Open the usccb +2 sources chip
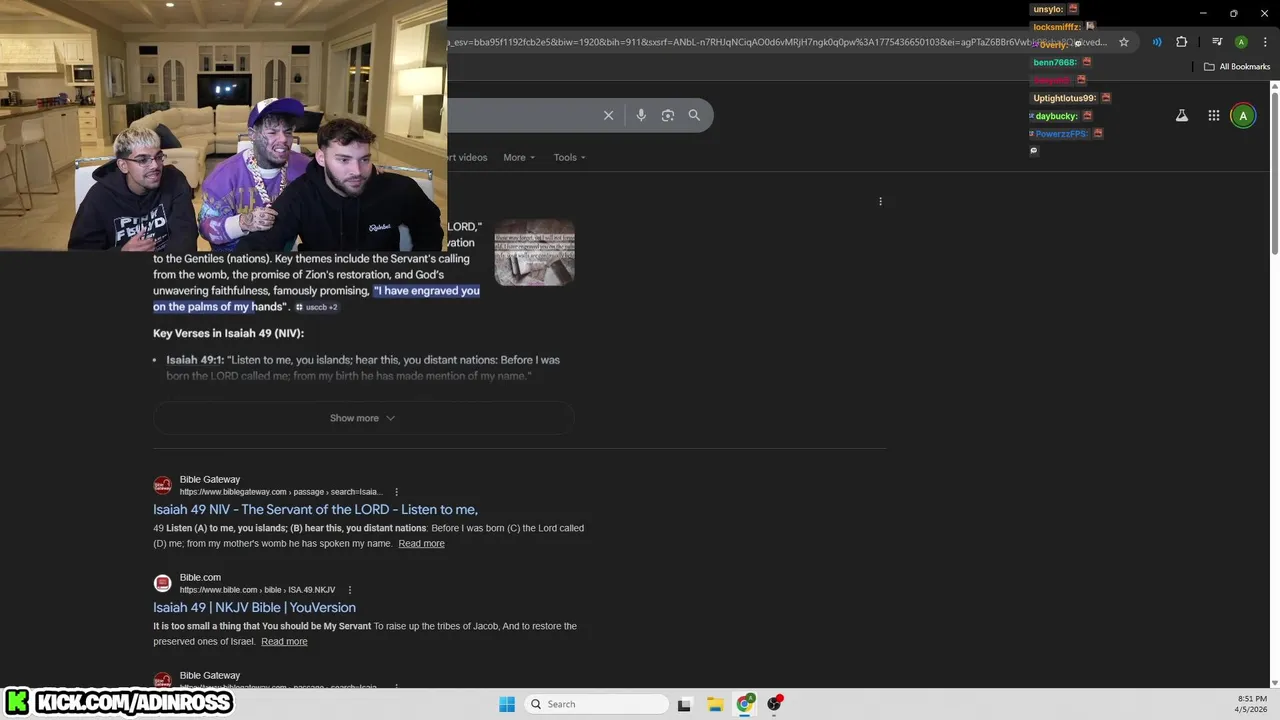The width and height of the screenshot is (1280, 720). (316, 307)
